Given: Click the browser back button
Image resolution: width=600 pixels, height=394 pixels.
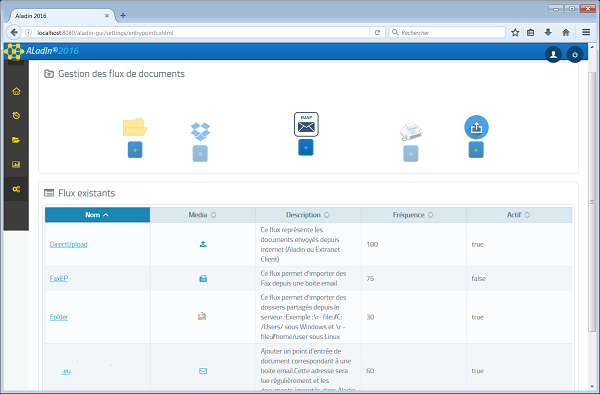Looking at the screenshot, I should point(14,33).
